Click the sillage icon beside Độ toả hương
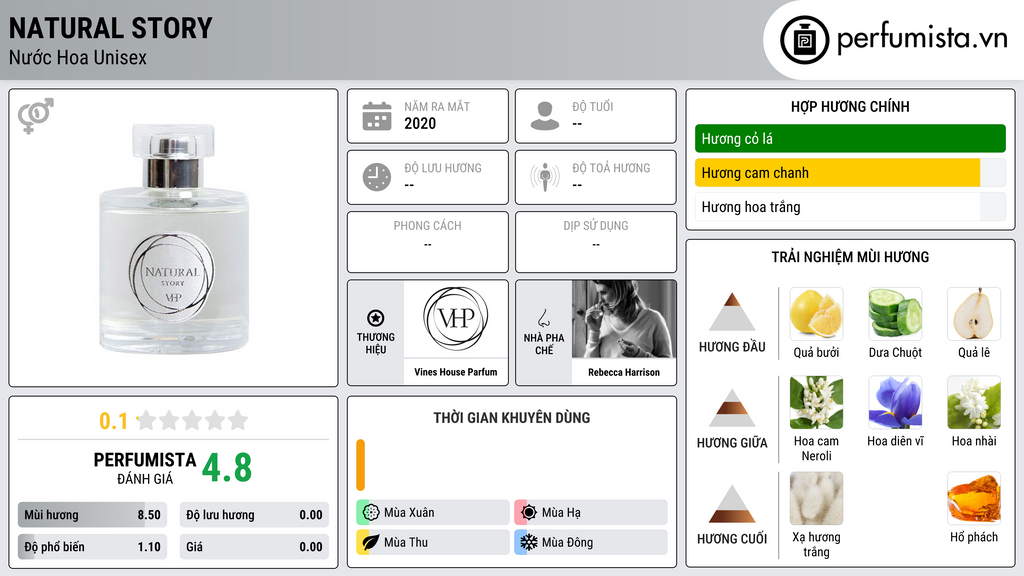1024x576 pixels. pos(545,177)
